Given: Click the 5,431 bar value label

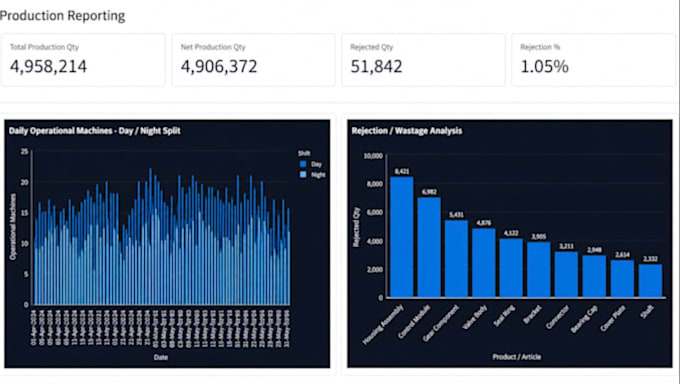Looking at the screenshot, I should 456,214.
